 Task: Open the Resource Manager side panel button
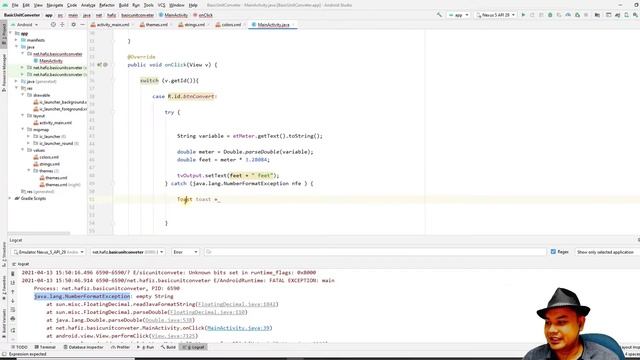[x=4, y=73]
